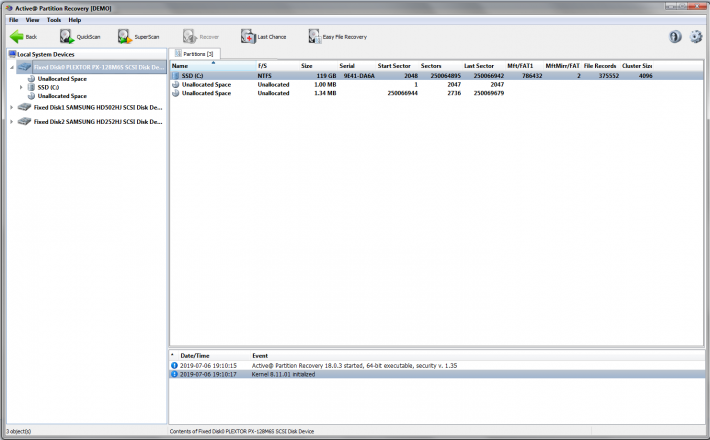The image size is (710, 440).
Task: Collapse the Fixed Disk0 PLEXTOR tree node
Action: 12,67
